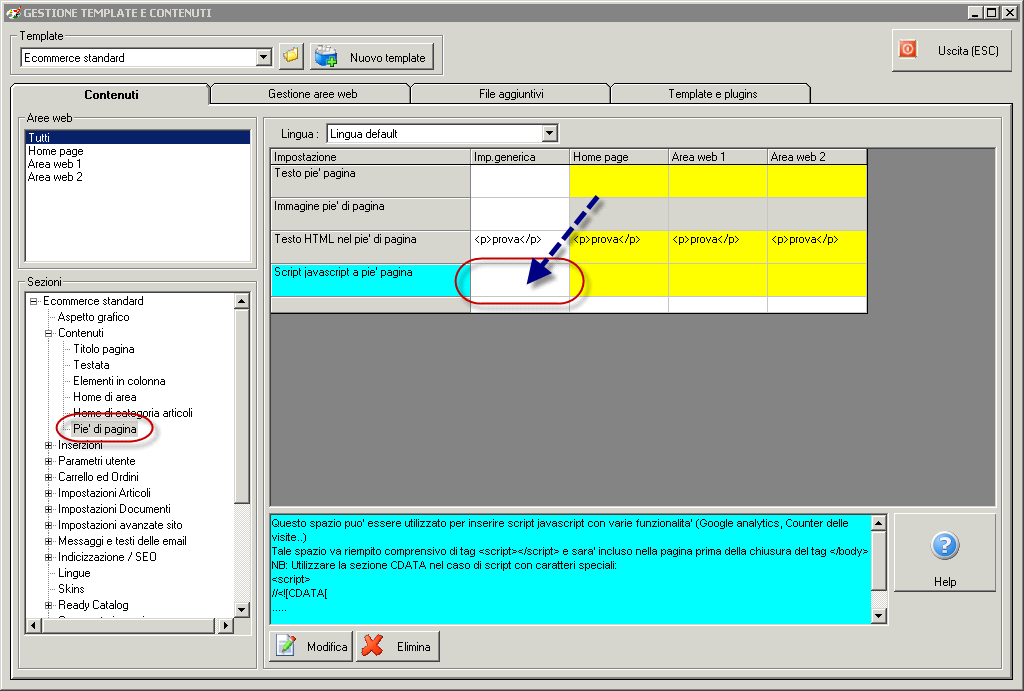Expand the Inserzioni tree node
The width and height of the screenshot is (1024, 691).
(x=48, y=445)
